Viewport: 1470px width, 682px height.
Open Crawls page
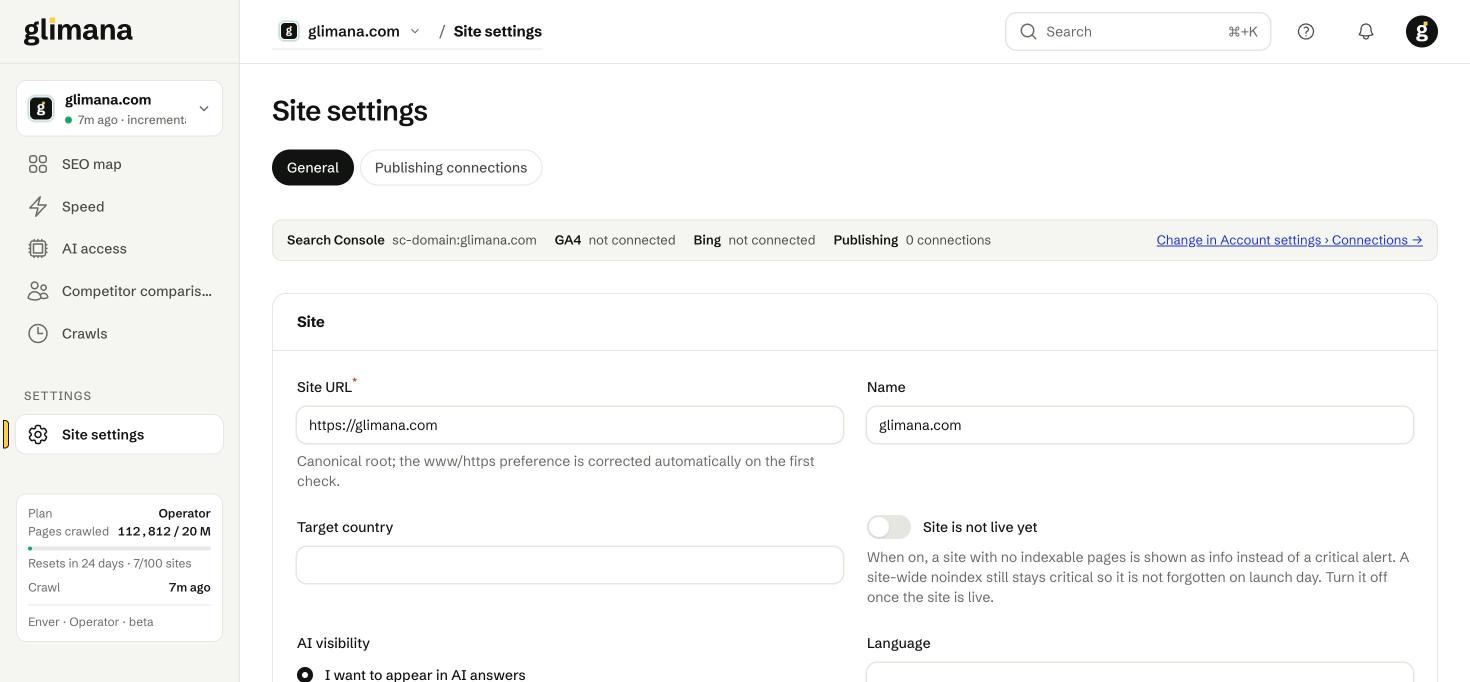[119, 333]
